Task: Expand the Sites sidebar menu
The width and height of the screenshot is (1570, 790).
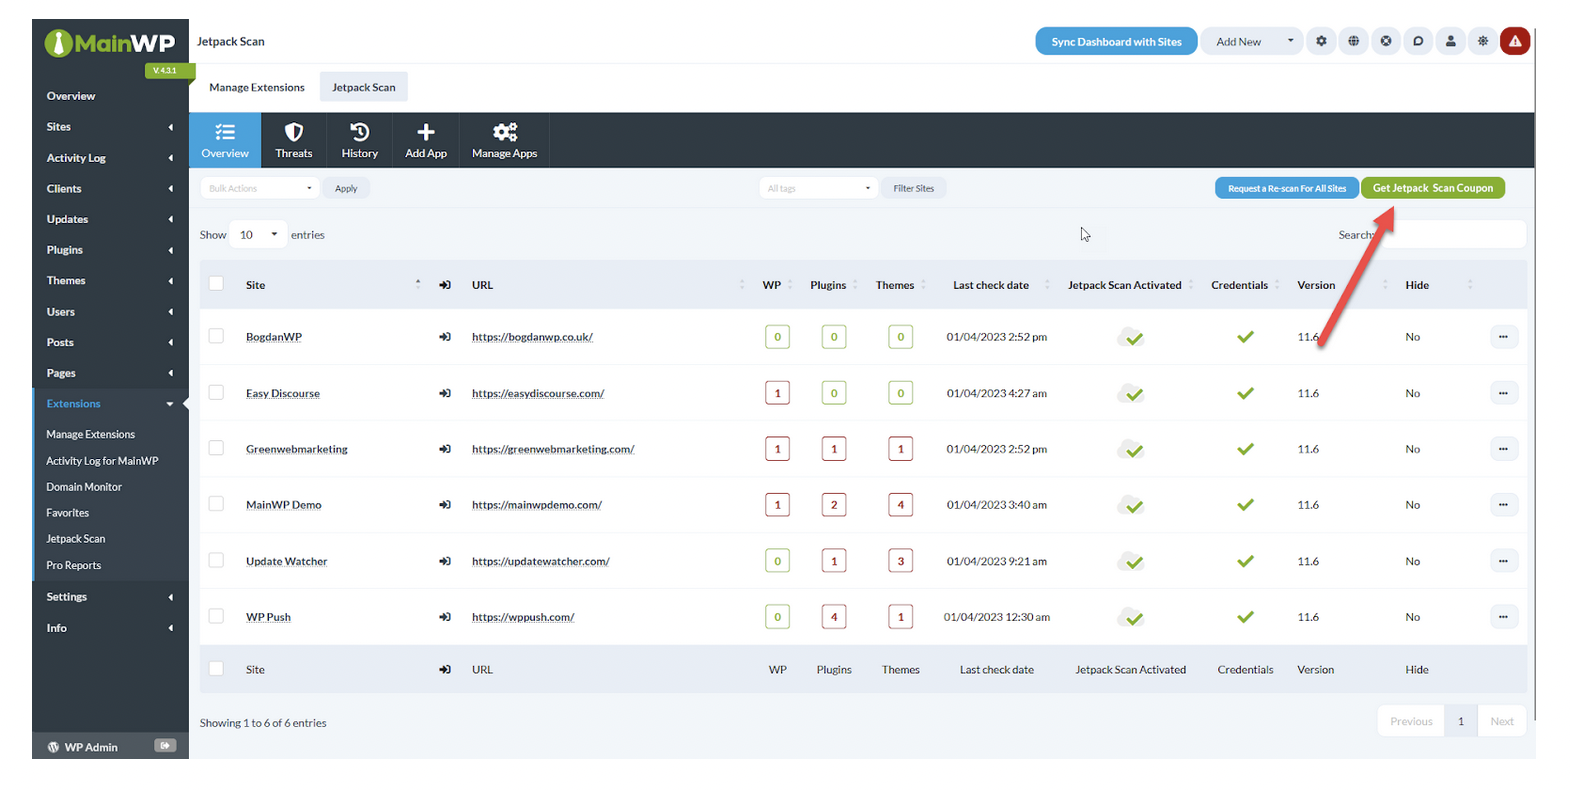Action: [x=110, y=127]
